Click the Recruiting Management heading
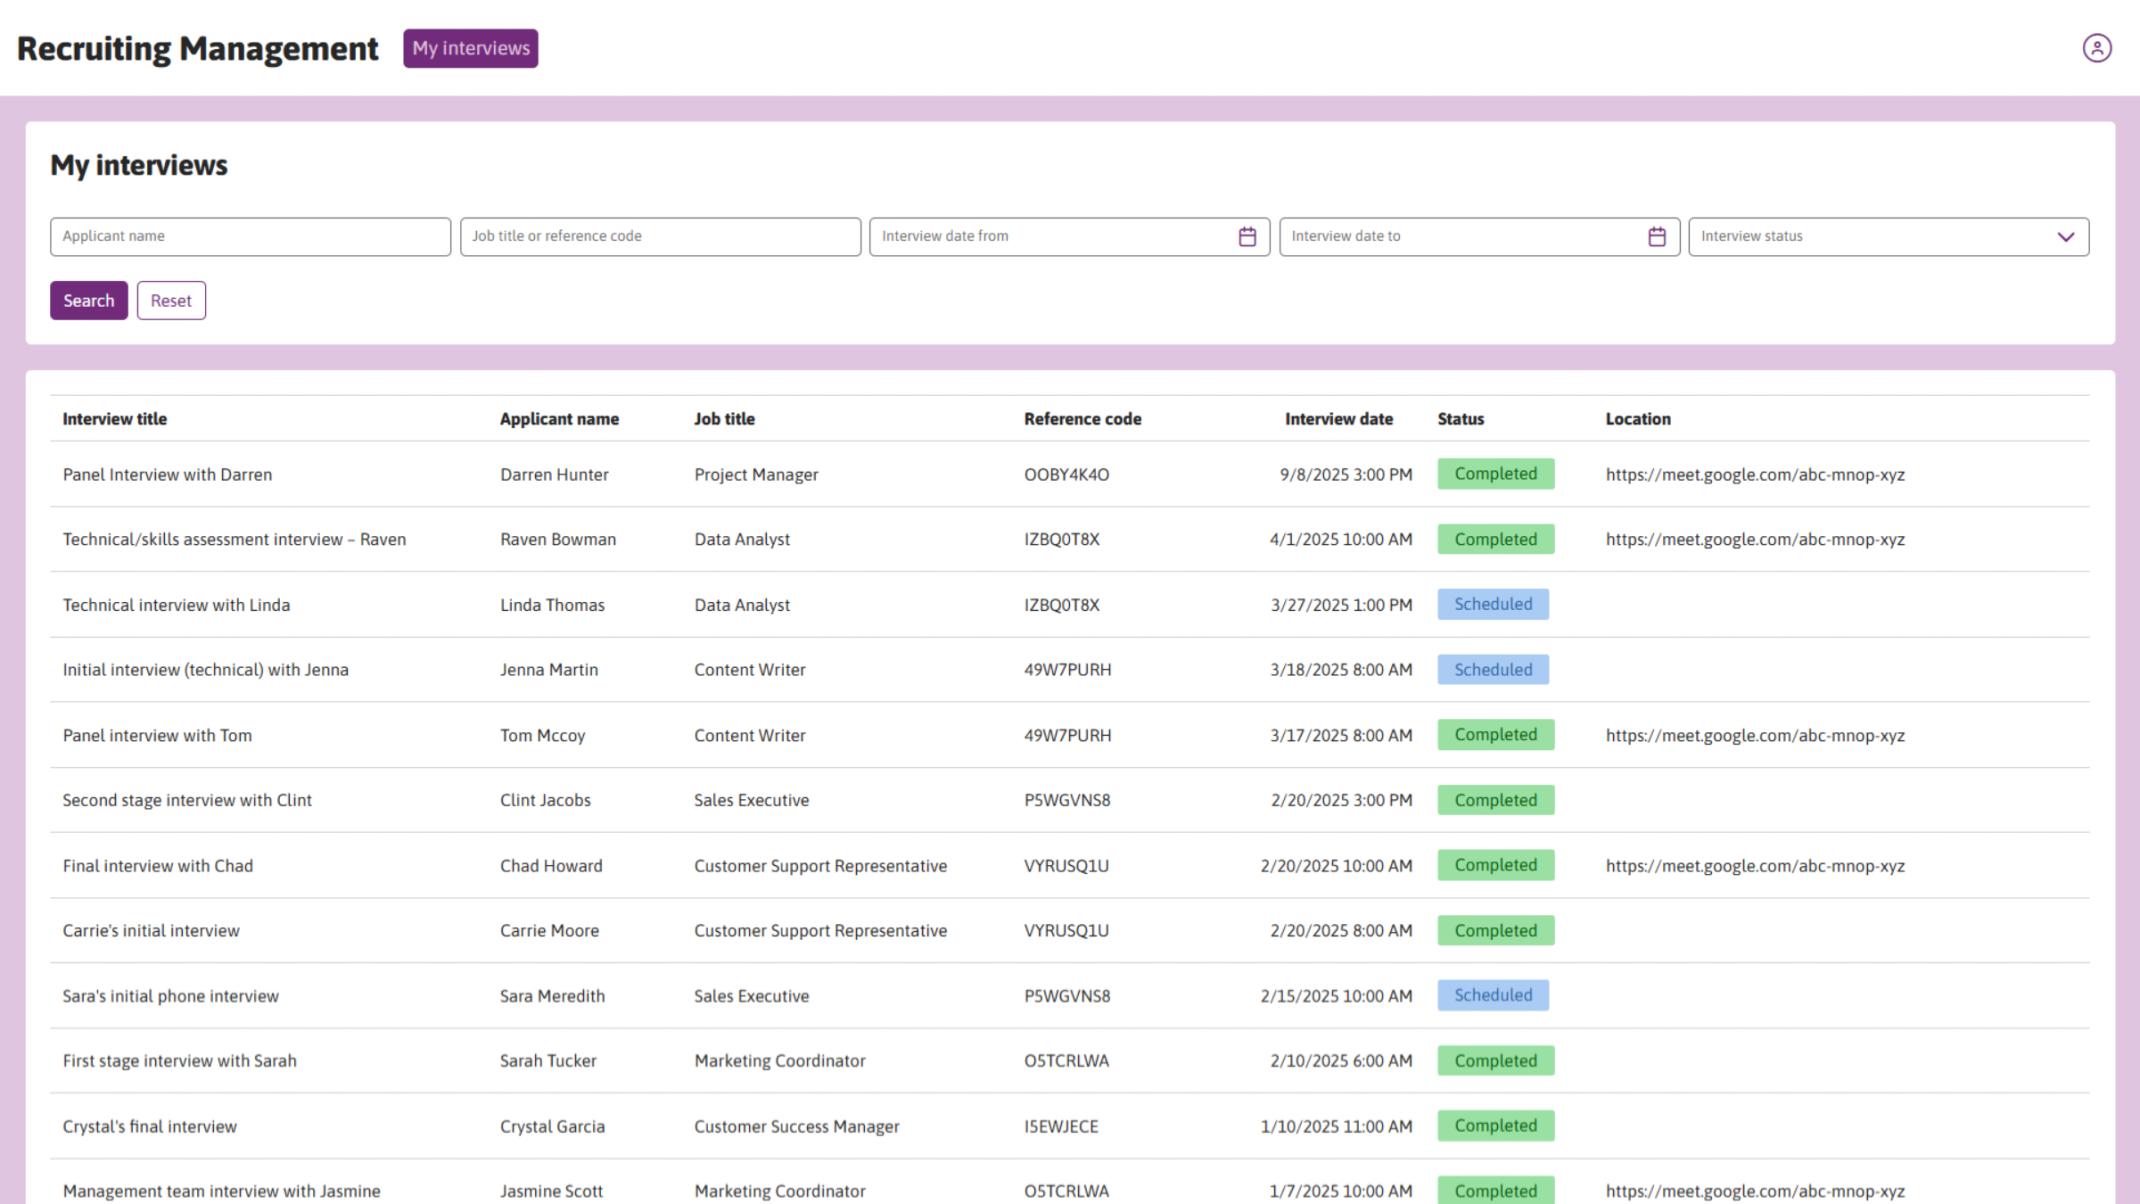This screenshot has height=1204, width=2140. (198, 48)
